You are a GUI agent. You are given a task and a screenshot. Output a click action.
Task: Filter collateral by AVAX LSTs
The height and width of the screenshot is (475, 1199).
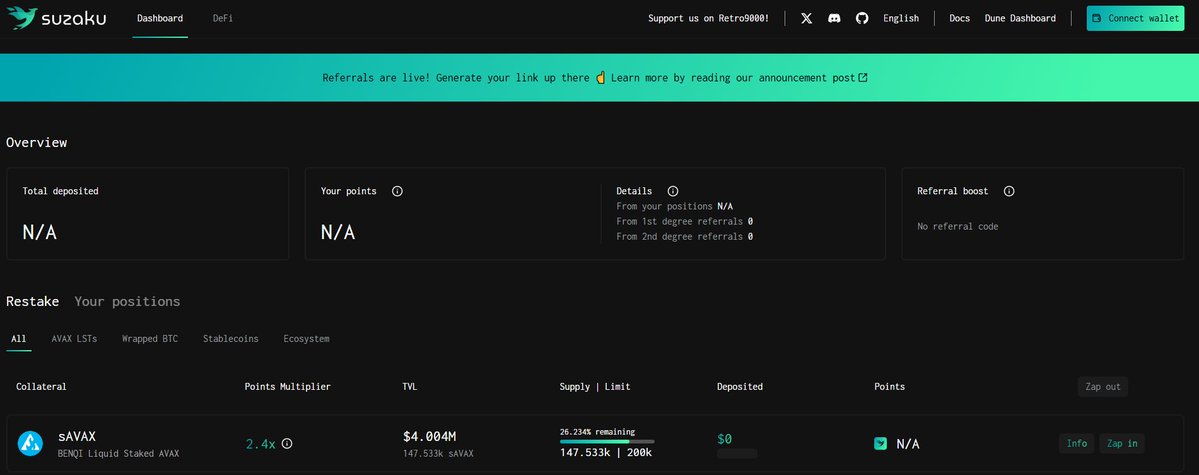click(x=74, y=339)
